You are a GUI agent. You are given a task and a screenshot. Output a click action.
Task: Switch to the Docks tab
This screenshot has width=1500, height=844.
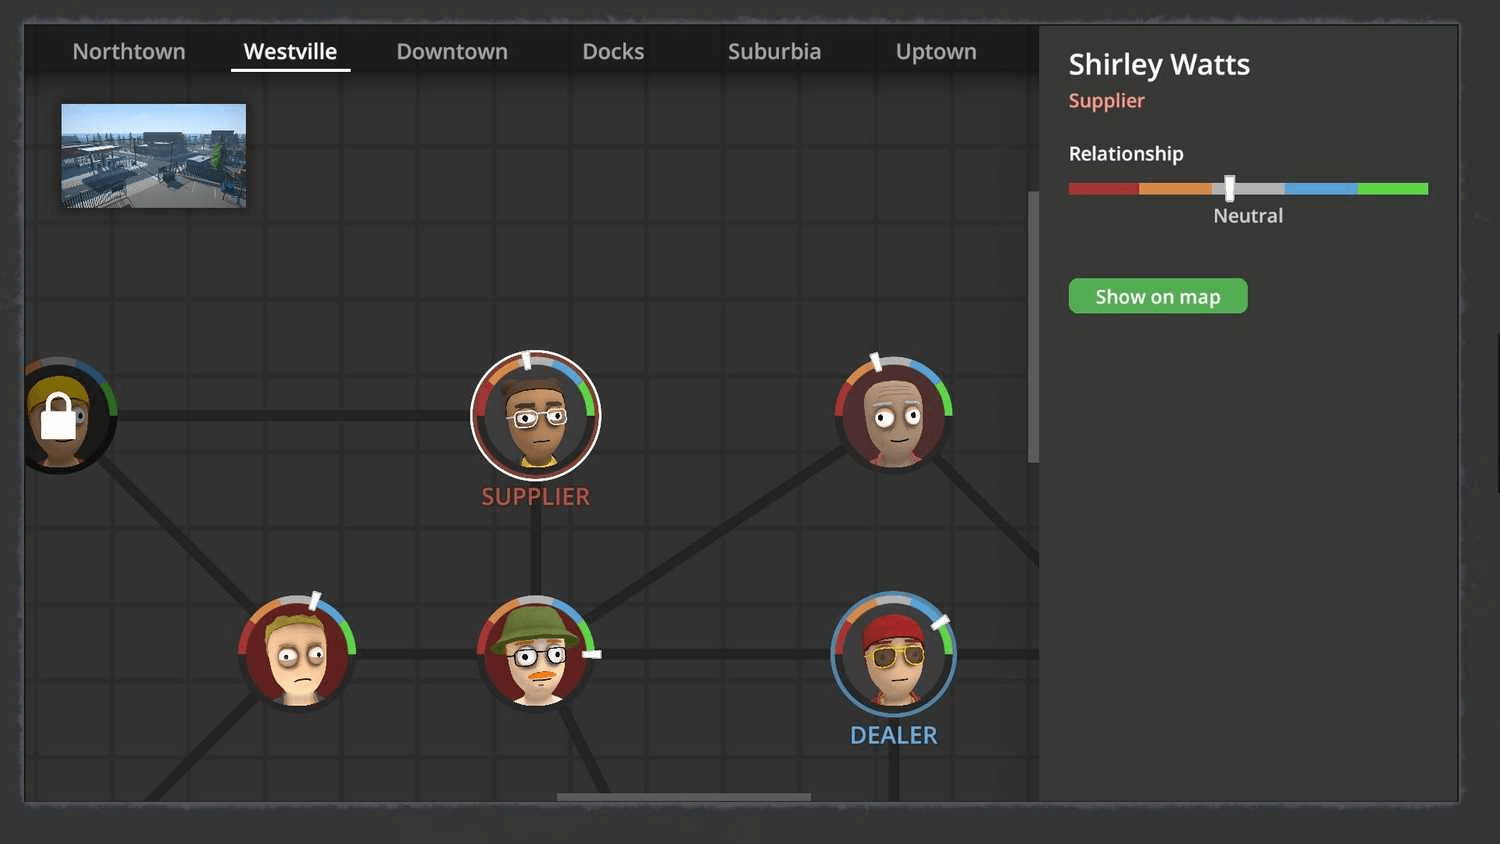(613, 51)
